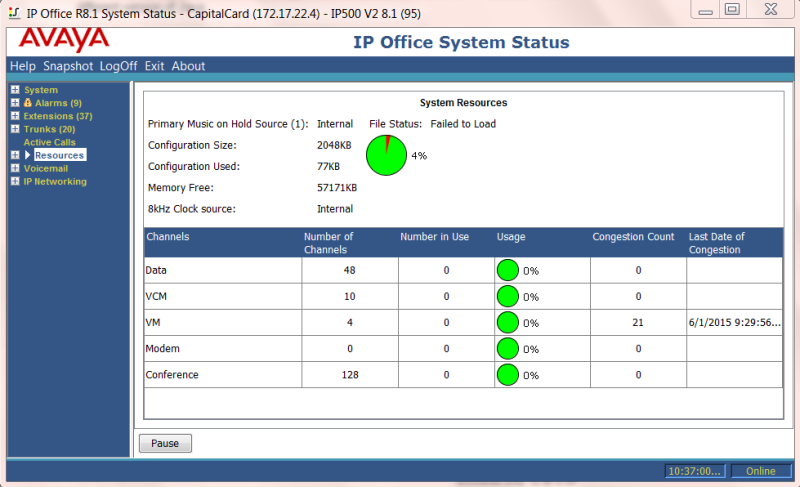Click the Conference usage green indicator
Image resolution: width=800 pixels, height=487 pixels.
tap(508, 375)
